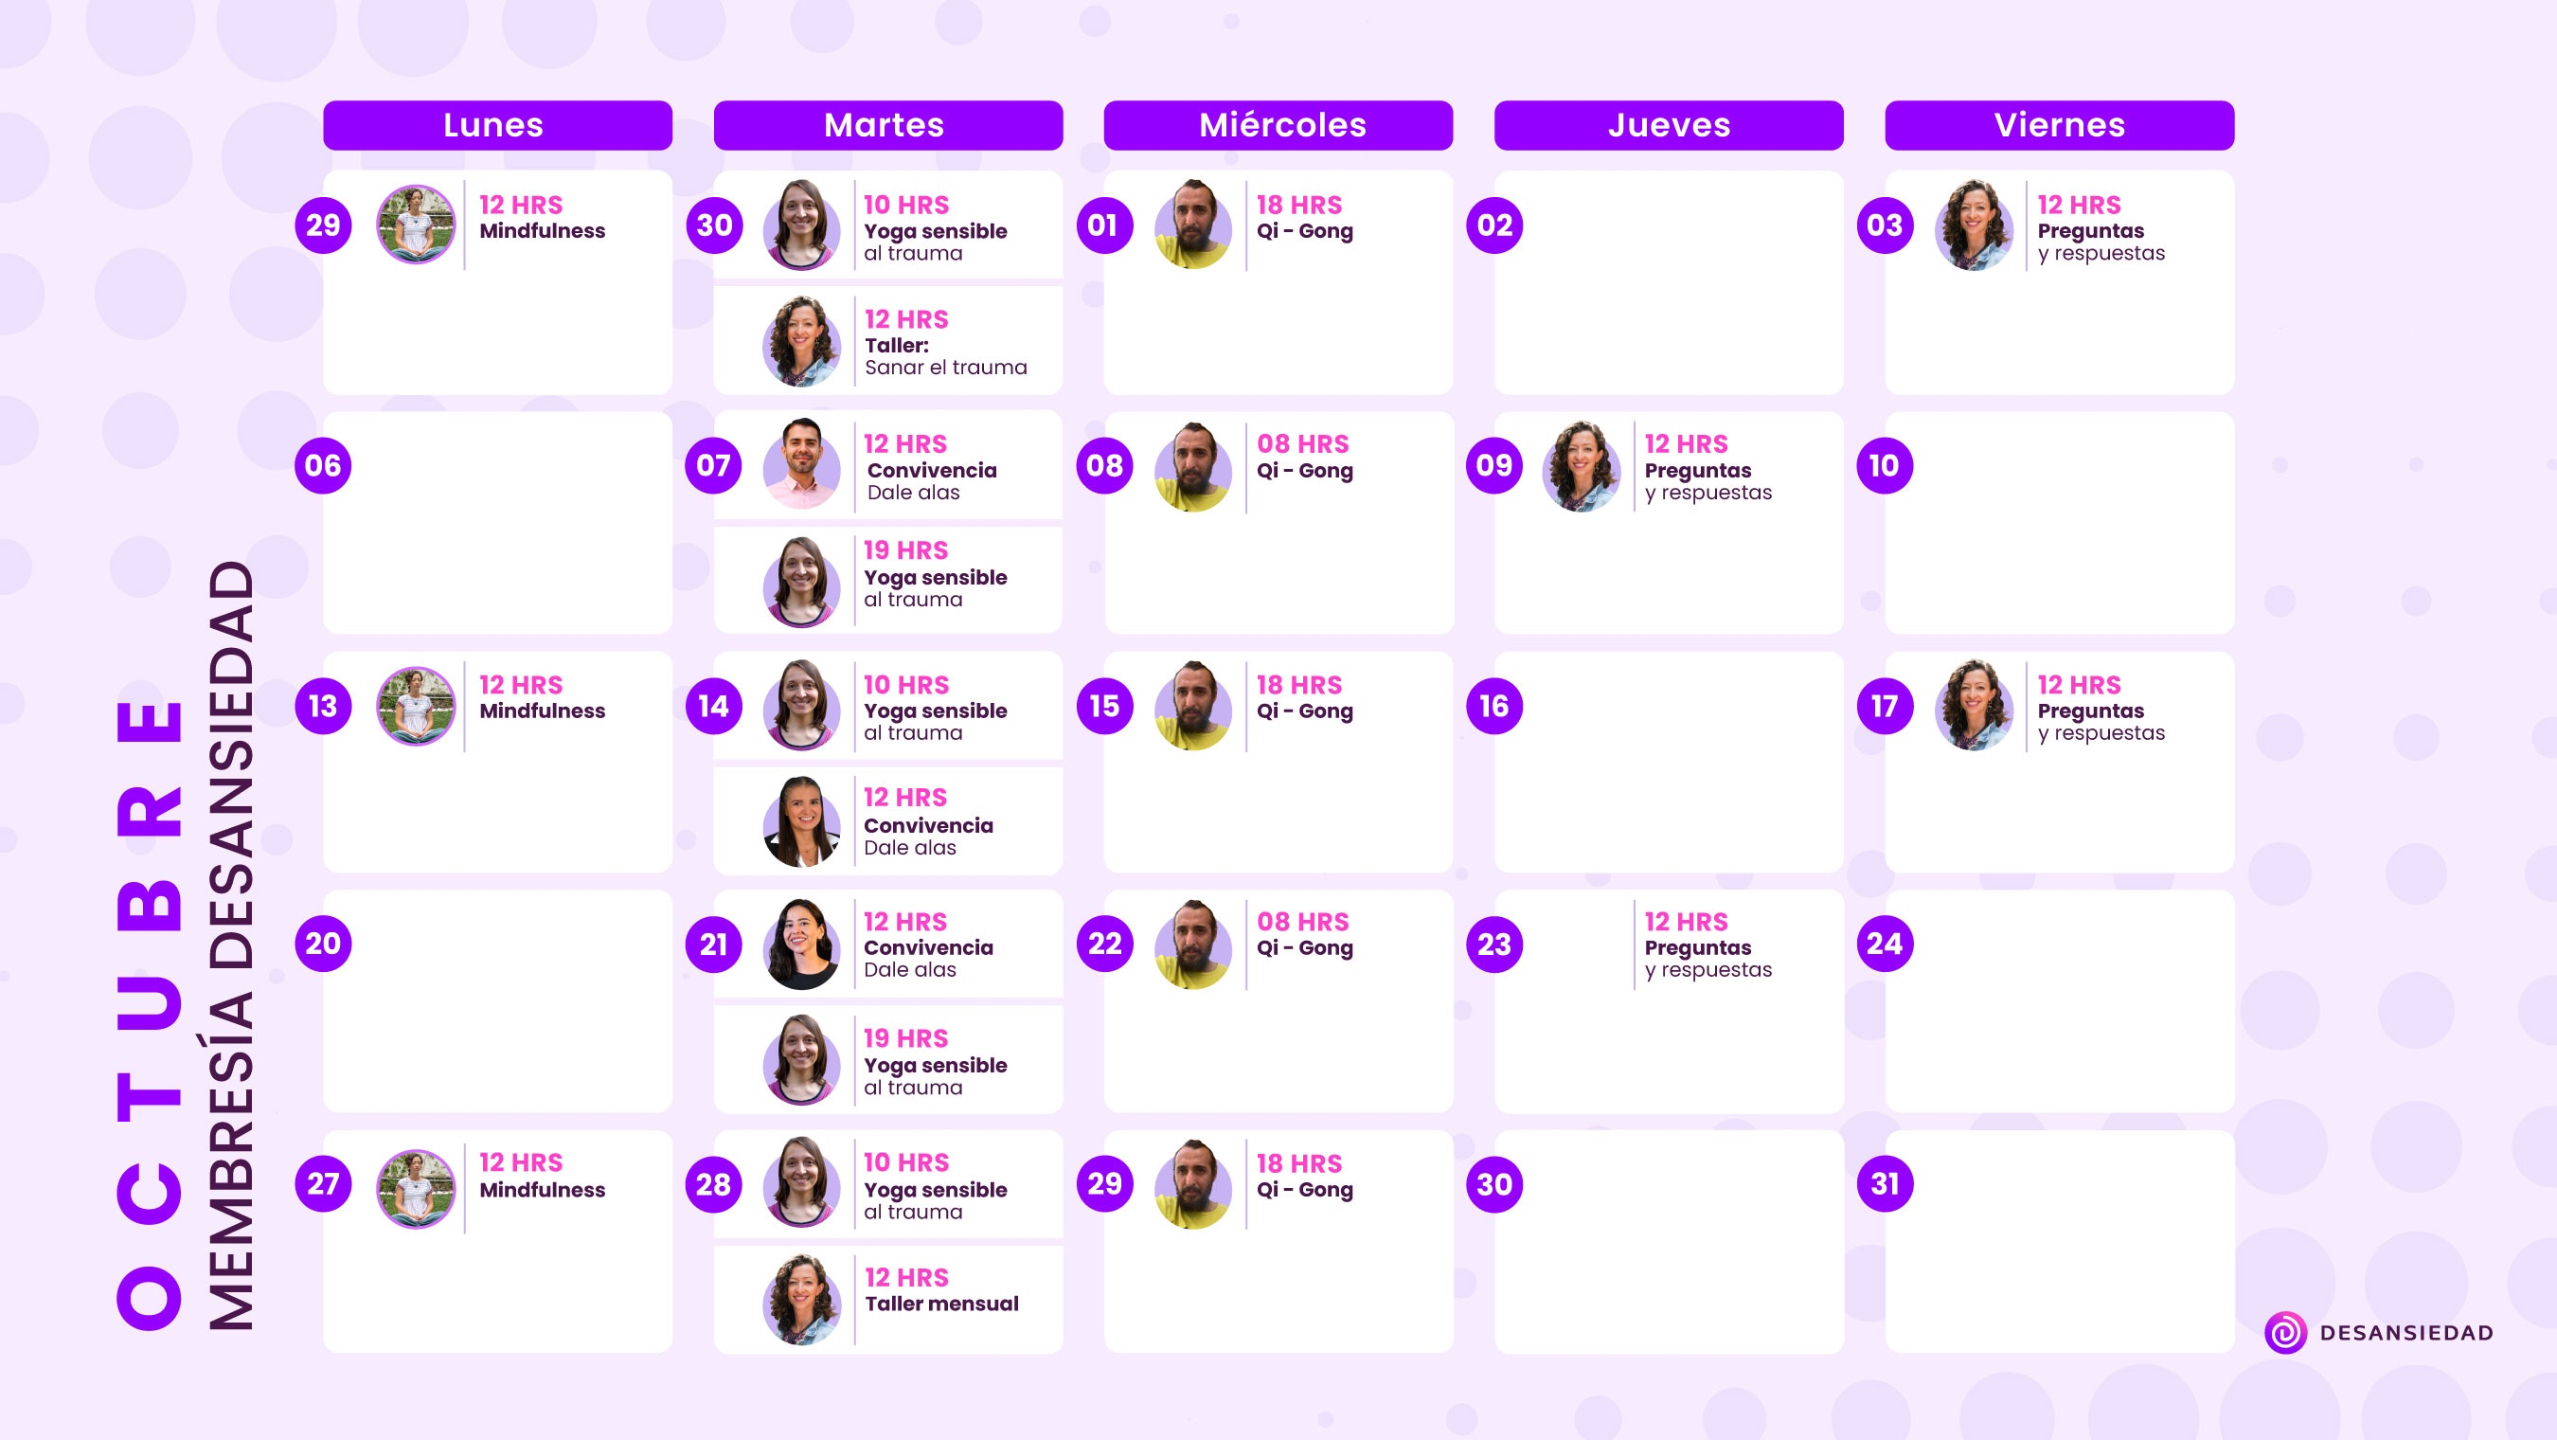Click the date 31 circle badge
The width and height of the screenshot is (2557, 1440).
click(1885, 1184)
